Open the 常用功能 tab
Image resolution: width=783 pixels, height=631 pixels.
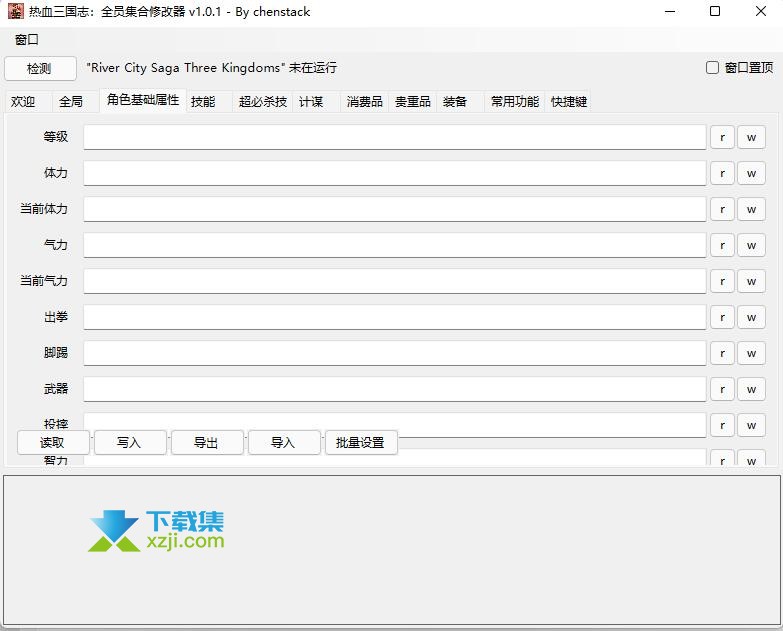[515, 102]
